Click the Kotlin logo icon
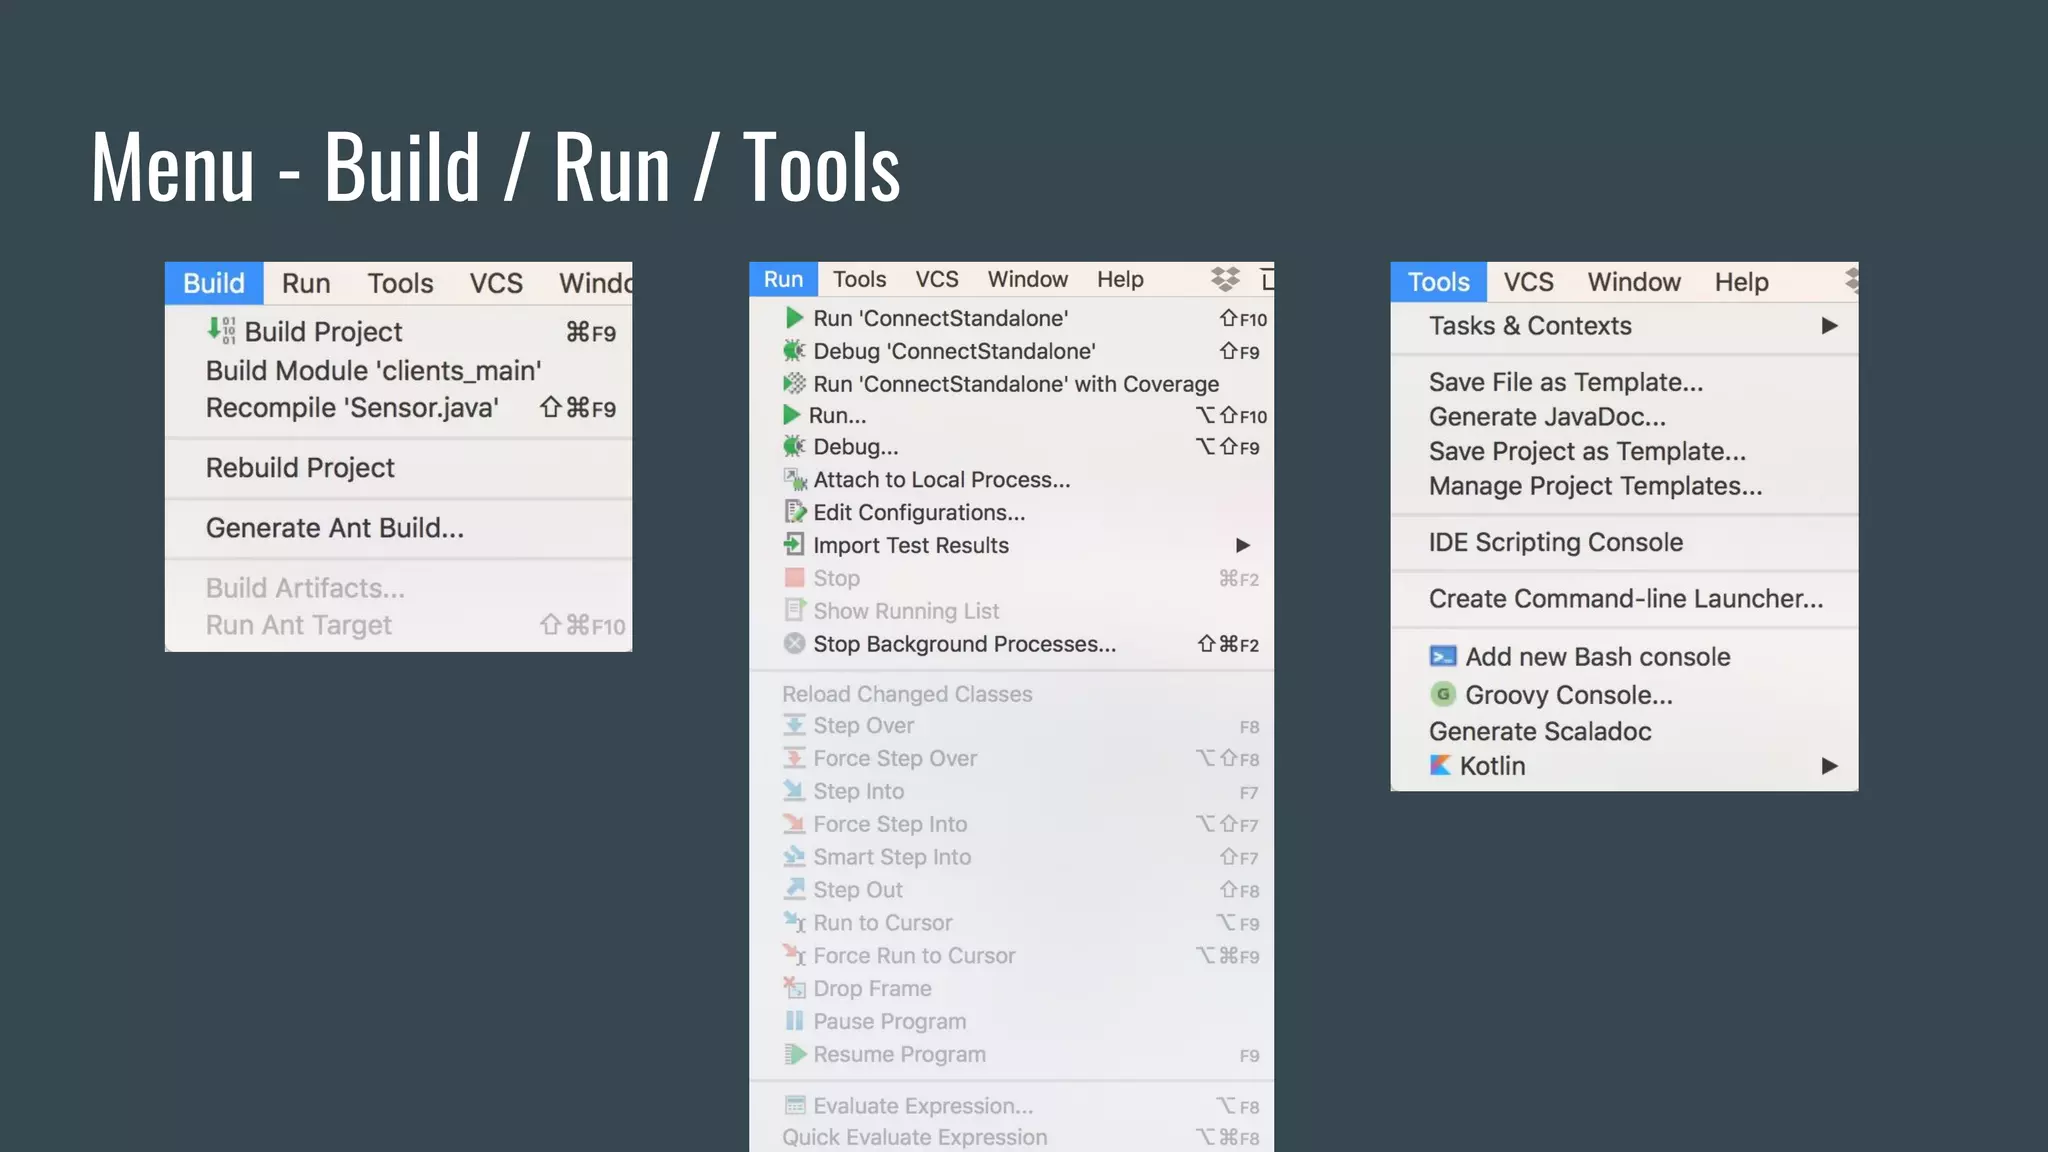The height and width of the screenshot is (1152, 2048). click(x=1440, y=766)
